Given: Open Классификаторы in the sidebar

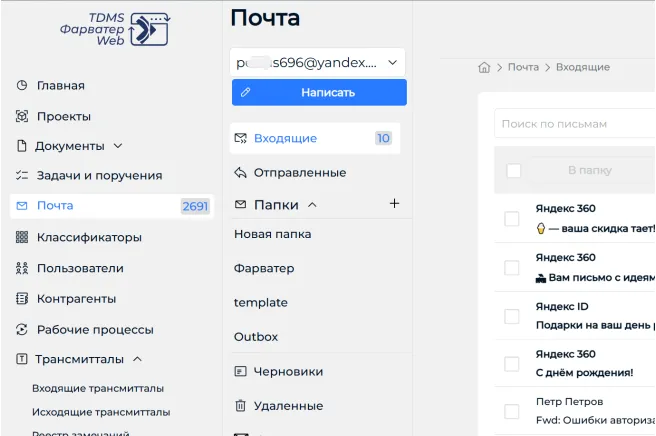Looking at the screenshot, I should click(89, 238).
